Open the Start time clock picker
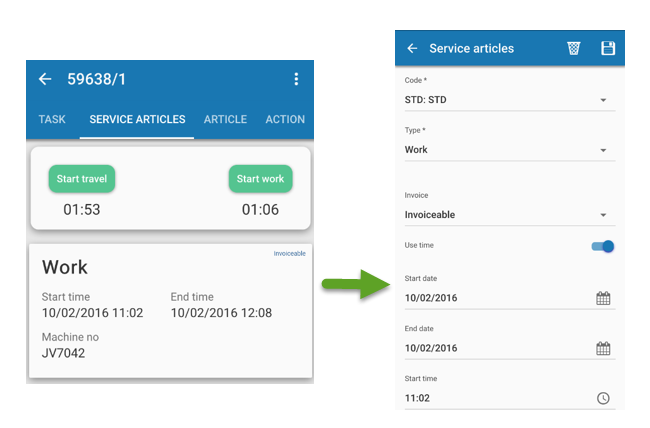The width and height of the screenshot is (650, 428). [603, 398]
